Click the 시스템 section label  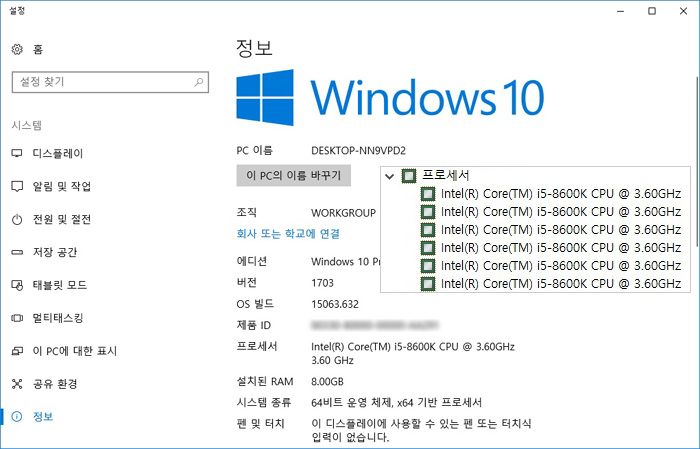pos(27,125)
